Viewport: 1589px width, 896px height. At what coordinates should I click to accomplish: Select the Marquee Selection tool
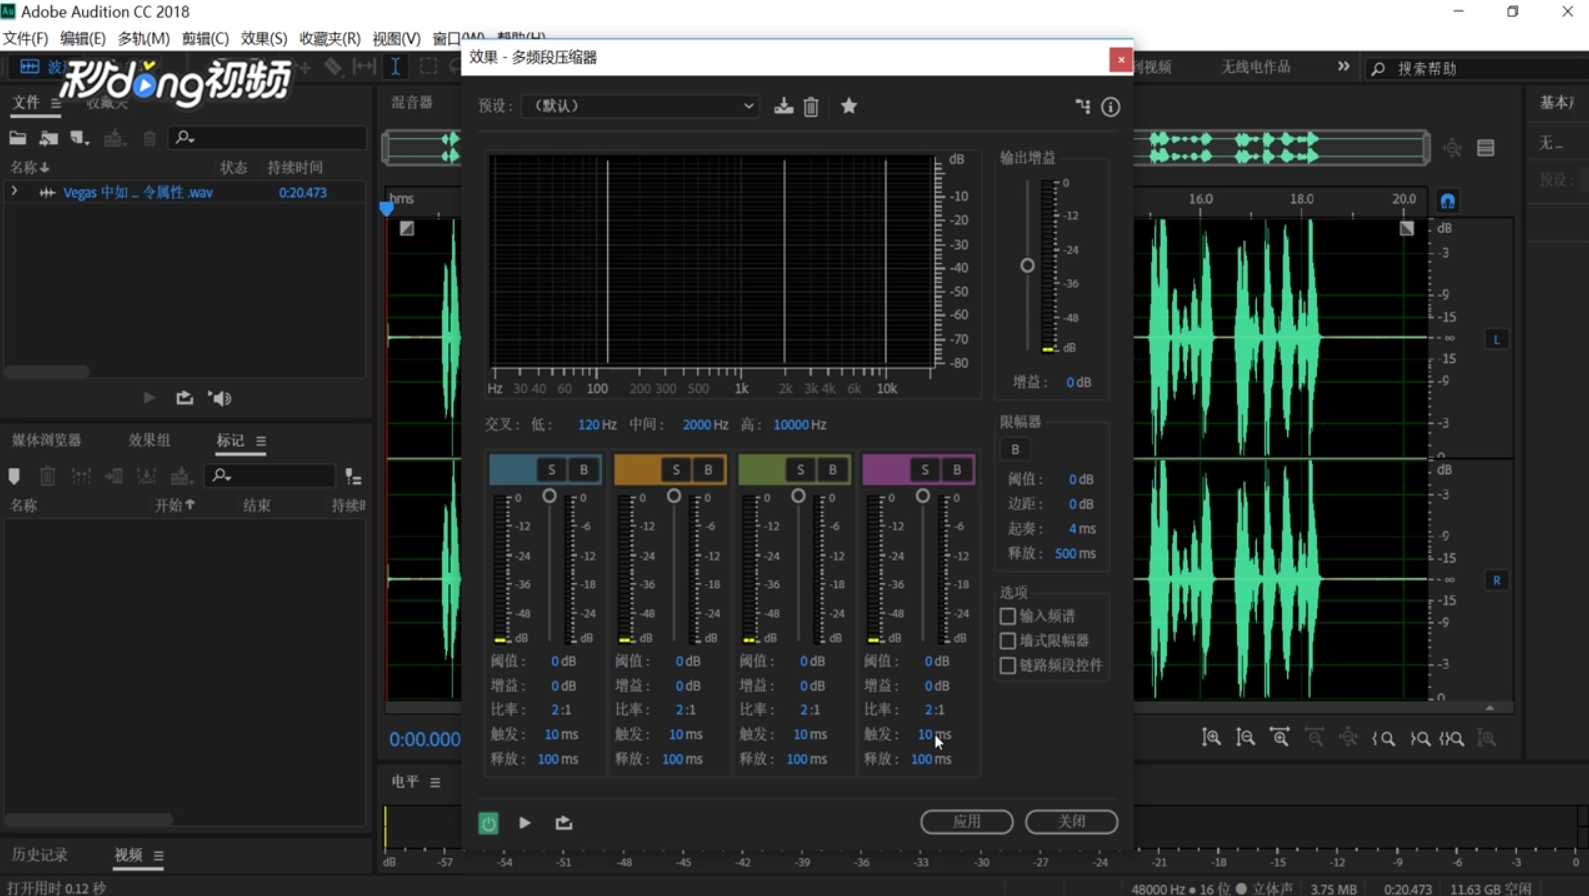click(x=428, y=67)
